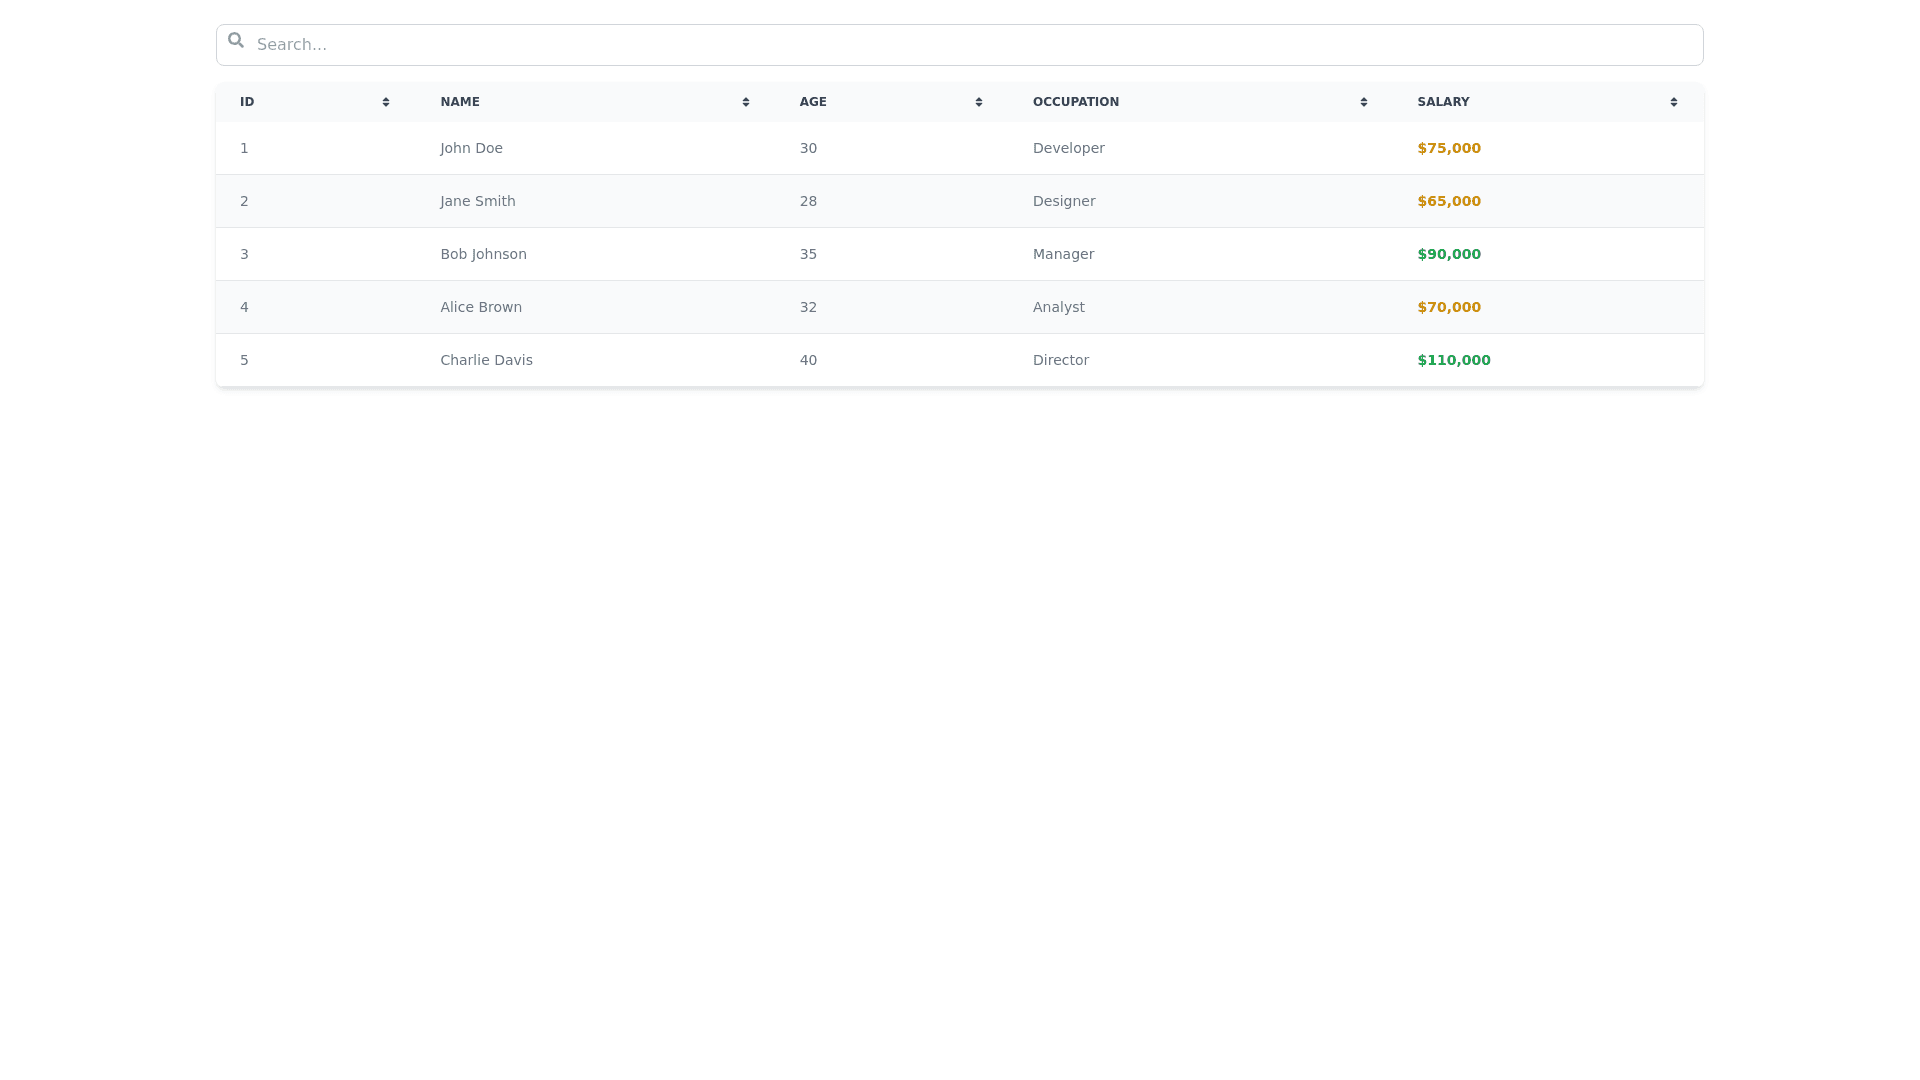Sort table by NAME header
The image size is (1920, 1080).
[x=460, y=102]
